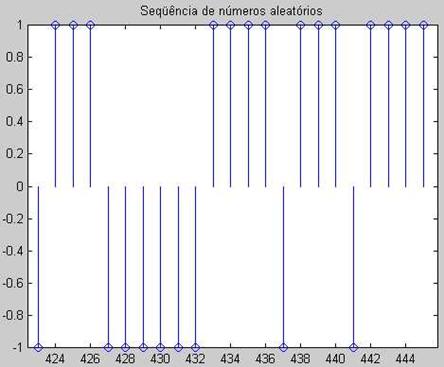The height and width of the screenshot is (367, 444).
Task: Click x-axis tick label "440"
Action: coord(335,359)
